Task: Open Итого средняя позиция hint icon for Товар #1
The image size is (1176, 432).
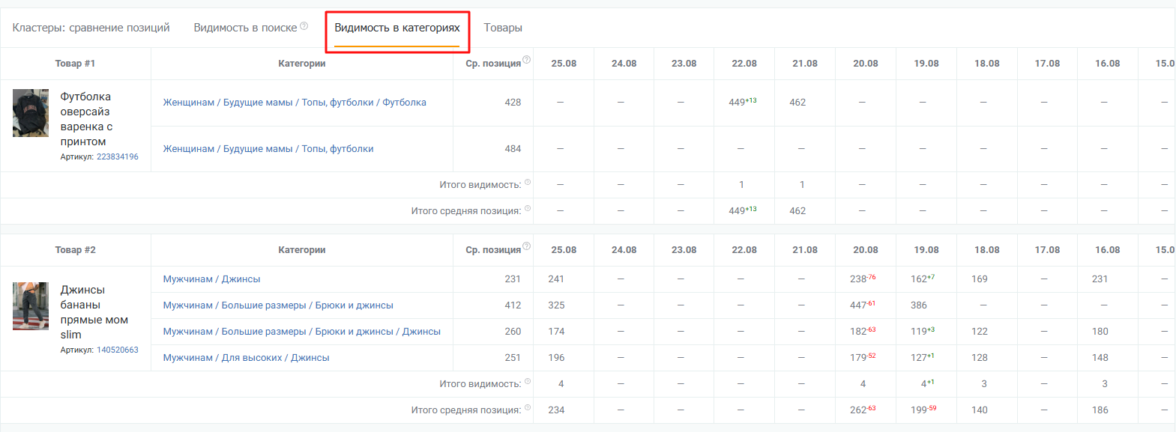Action: (527, 209)
